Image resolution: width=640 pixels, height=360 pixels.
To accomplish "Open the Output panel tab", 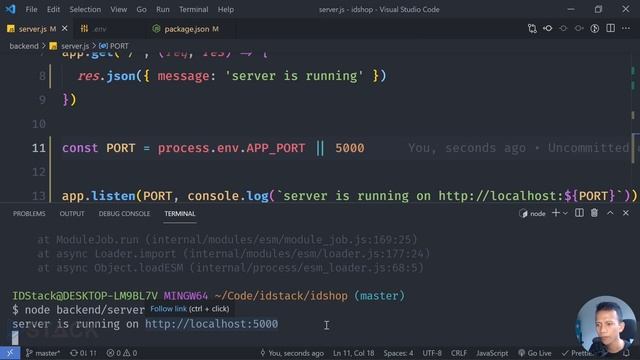I will [72, 213].
